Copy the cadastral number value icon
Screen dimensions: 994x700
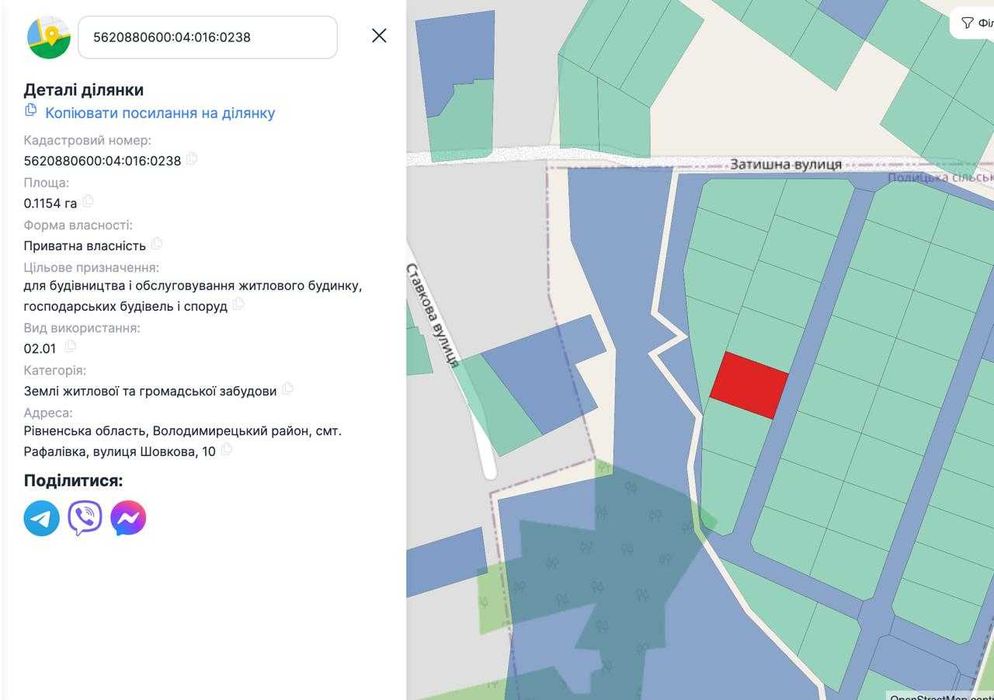pos(191,159)
